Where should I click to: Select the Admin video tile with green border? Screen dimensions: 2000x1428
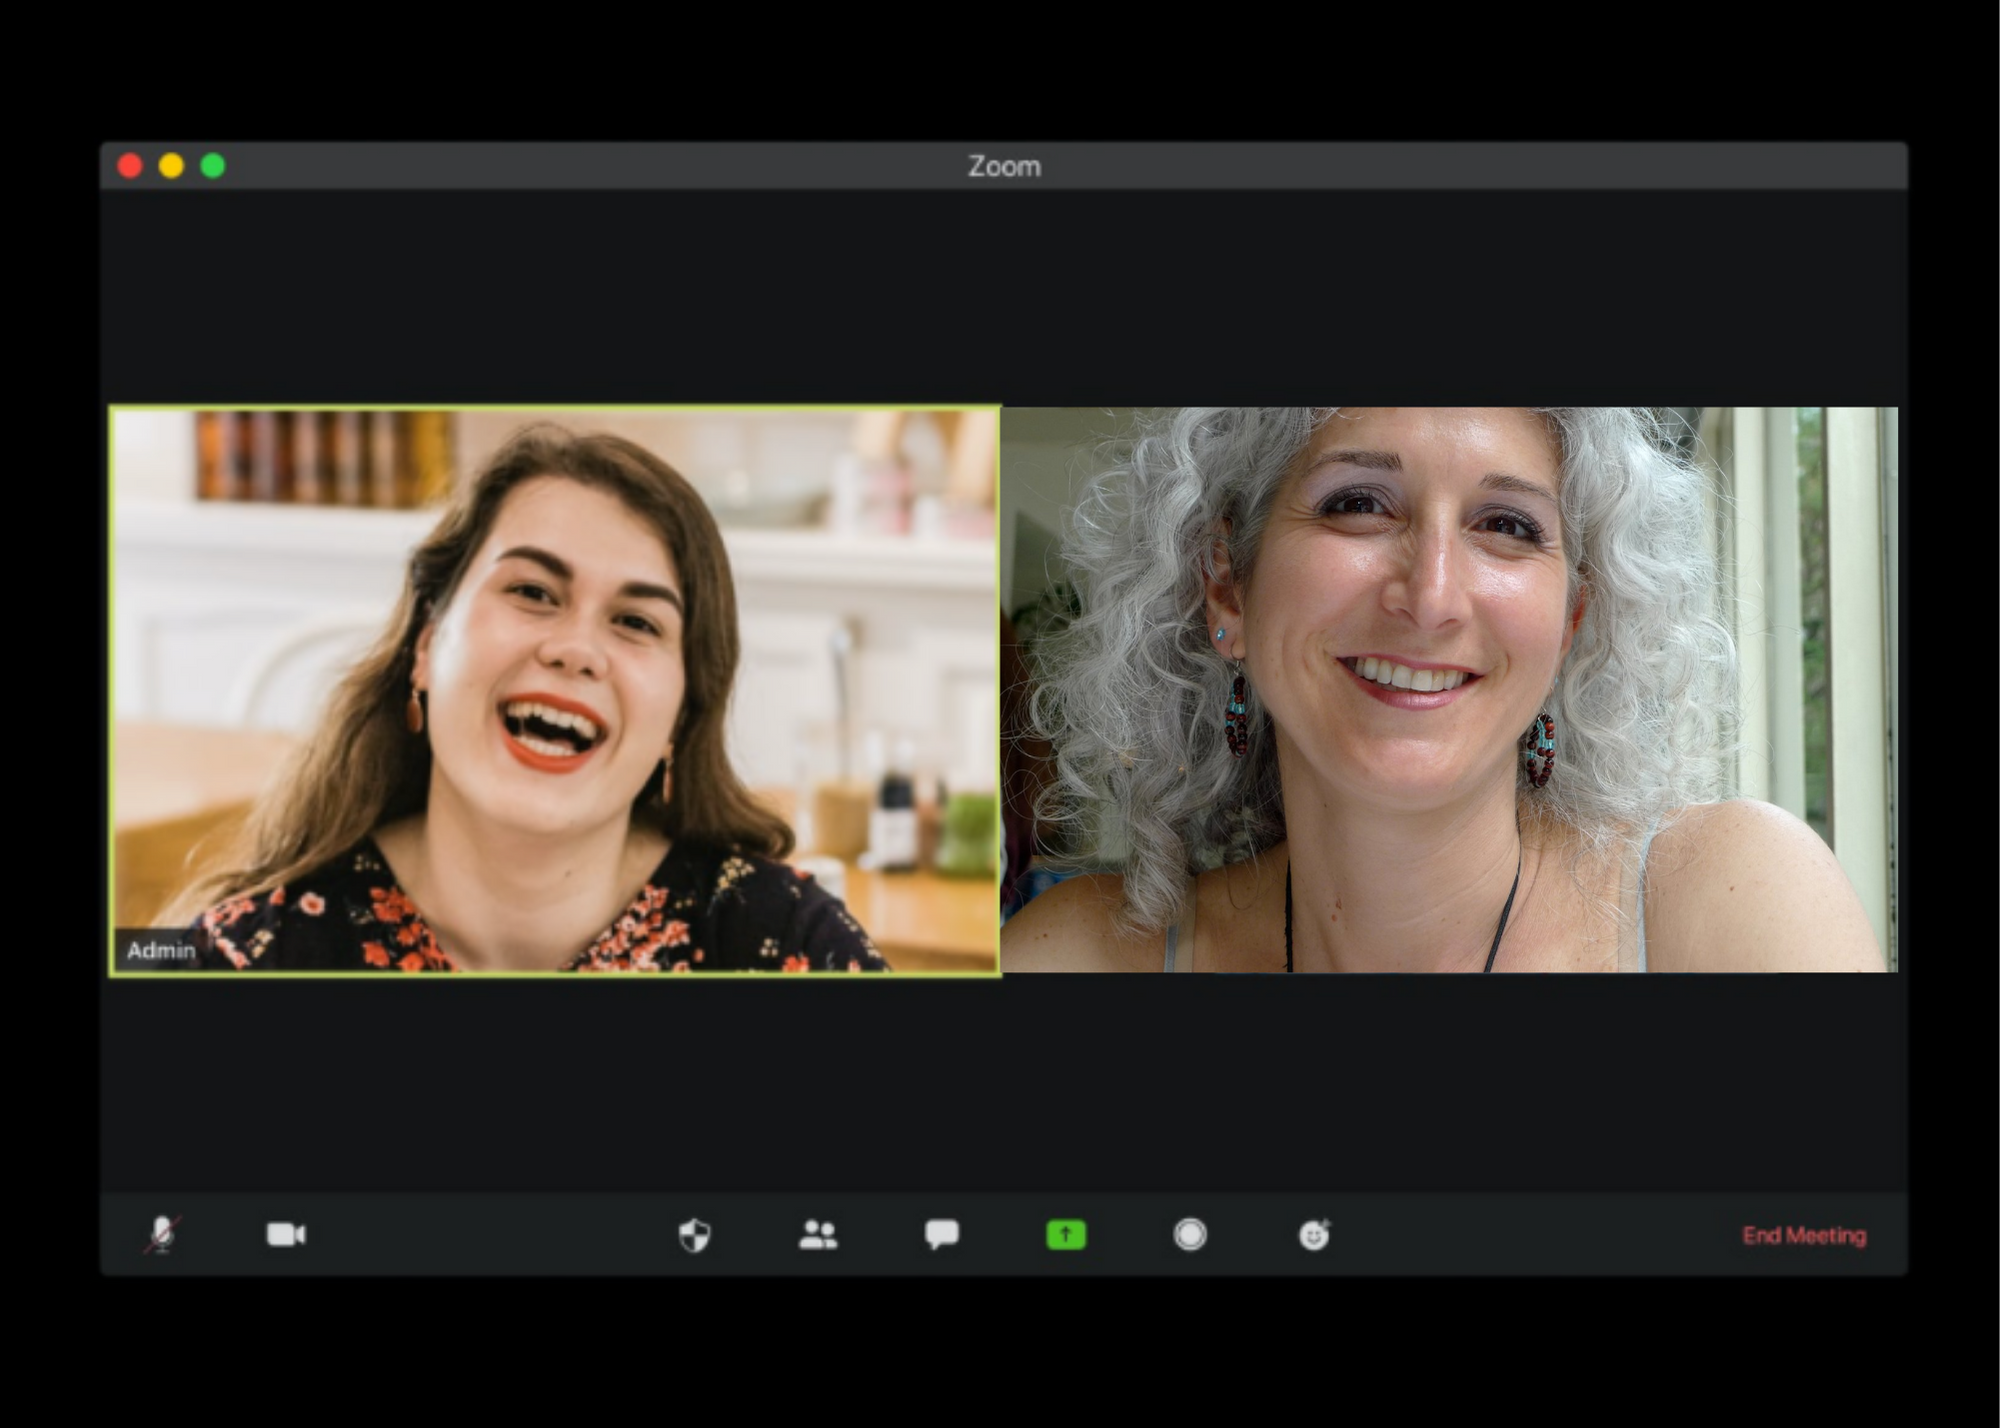pos(554,690)
